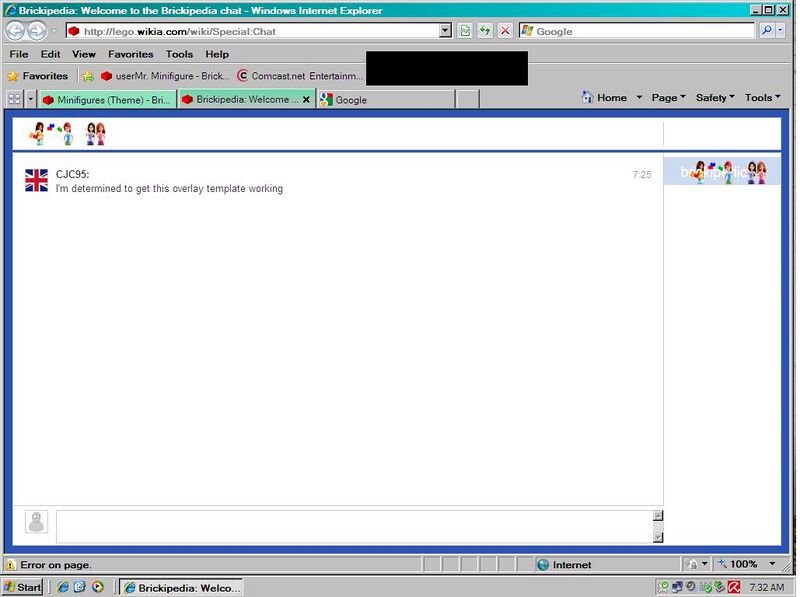The width and height of the screenshot is (800, 597).
Task: Click the stop loading icon
Action: 505,31
